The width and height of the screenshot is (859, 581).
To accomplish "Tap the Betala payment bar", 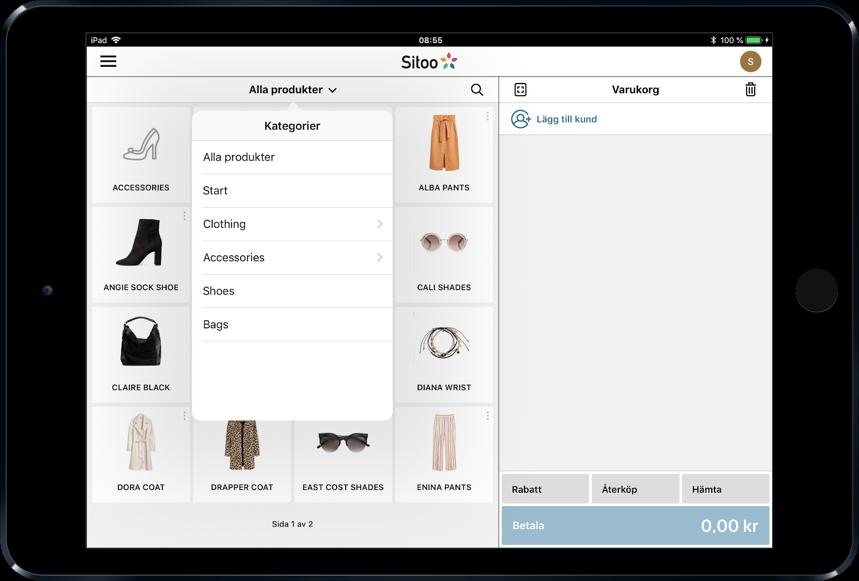I will pyautogui.click(x=635, y=526).
